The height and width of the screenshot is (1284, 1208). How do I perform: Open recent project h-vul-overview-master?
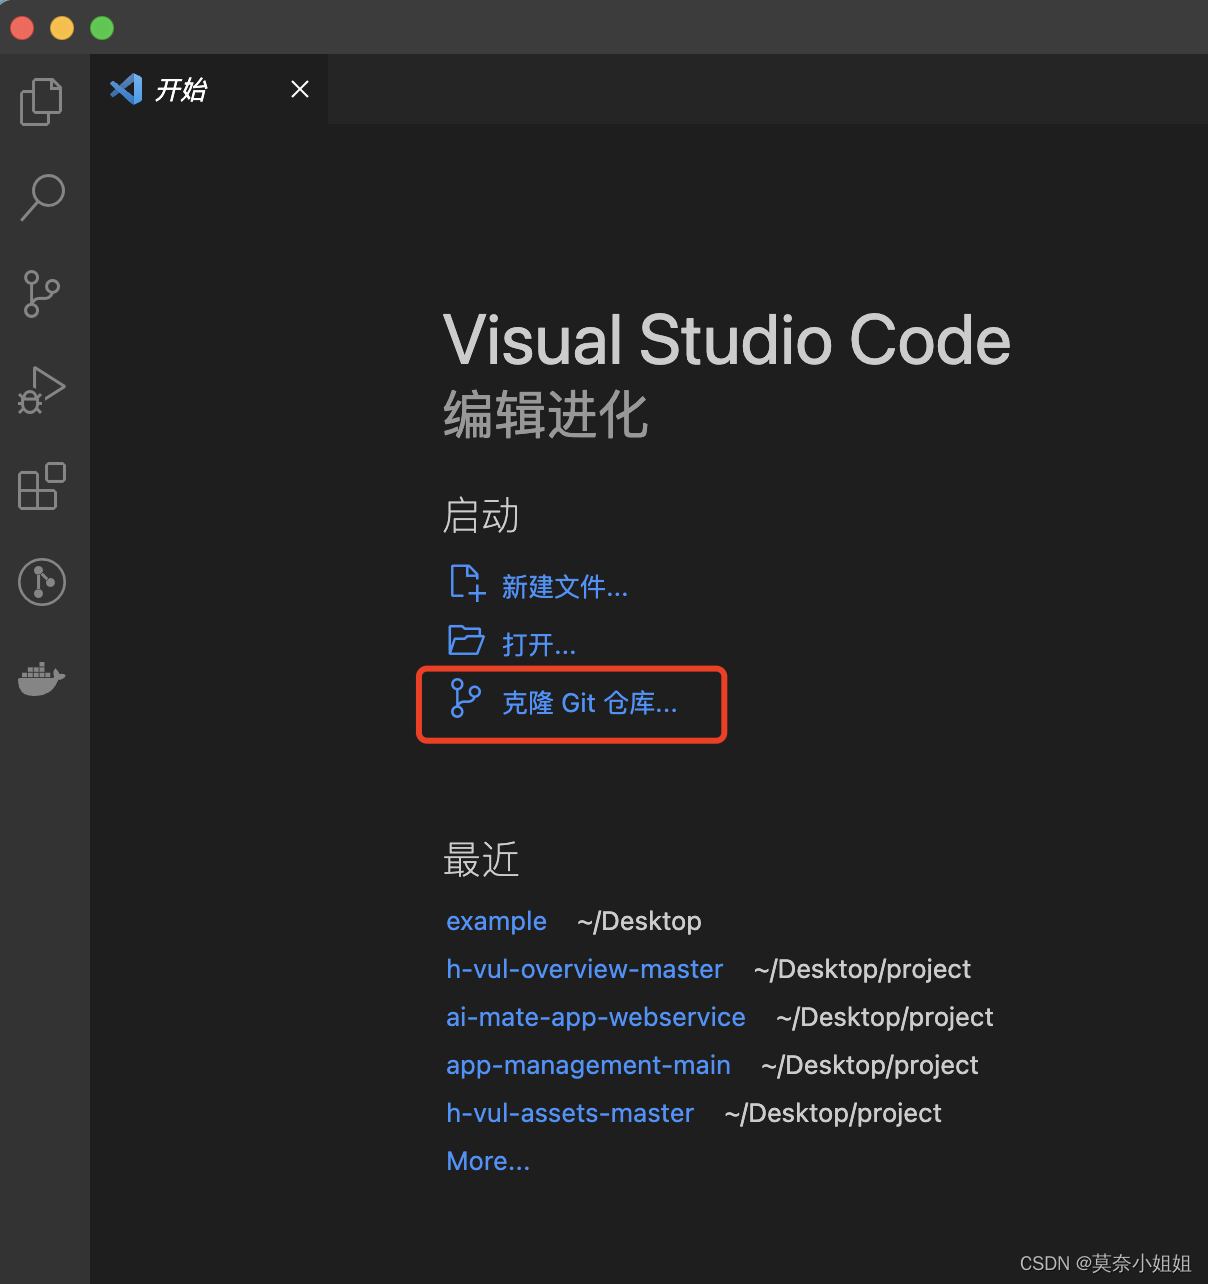tap(585, 969)
